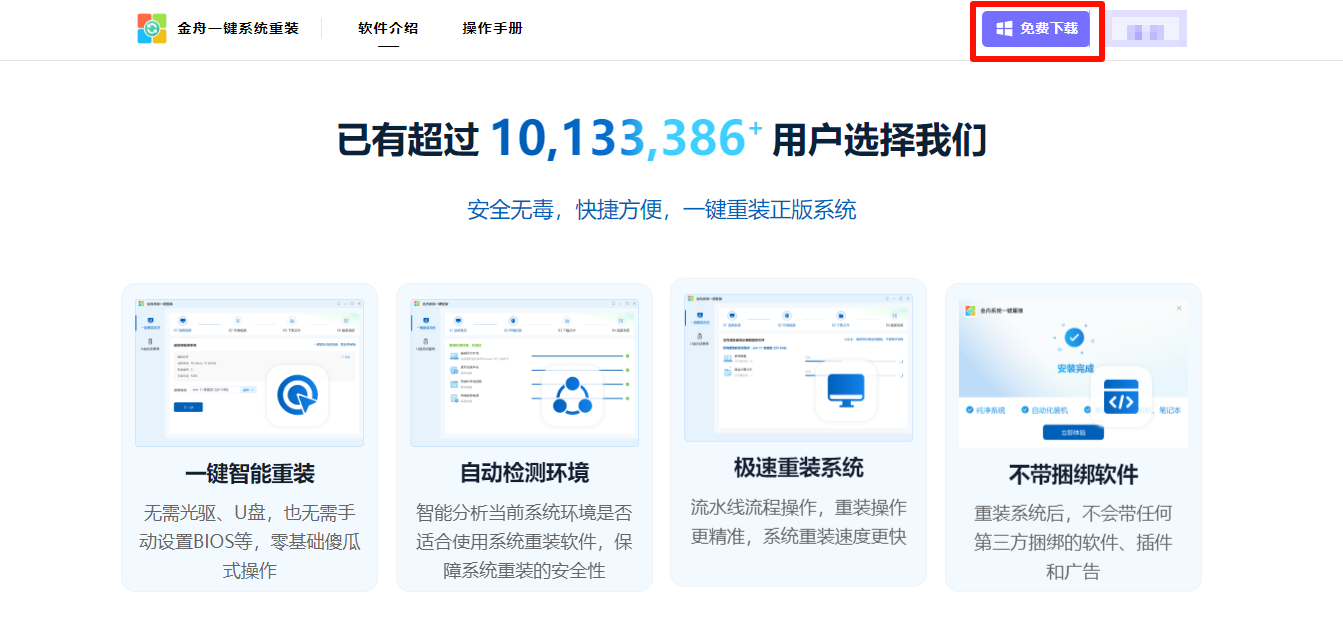Click the code-window icon on 不带捆绑软件 card
This screenshot has width=1343, height=618.
[x=1120, y=397]
